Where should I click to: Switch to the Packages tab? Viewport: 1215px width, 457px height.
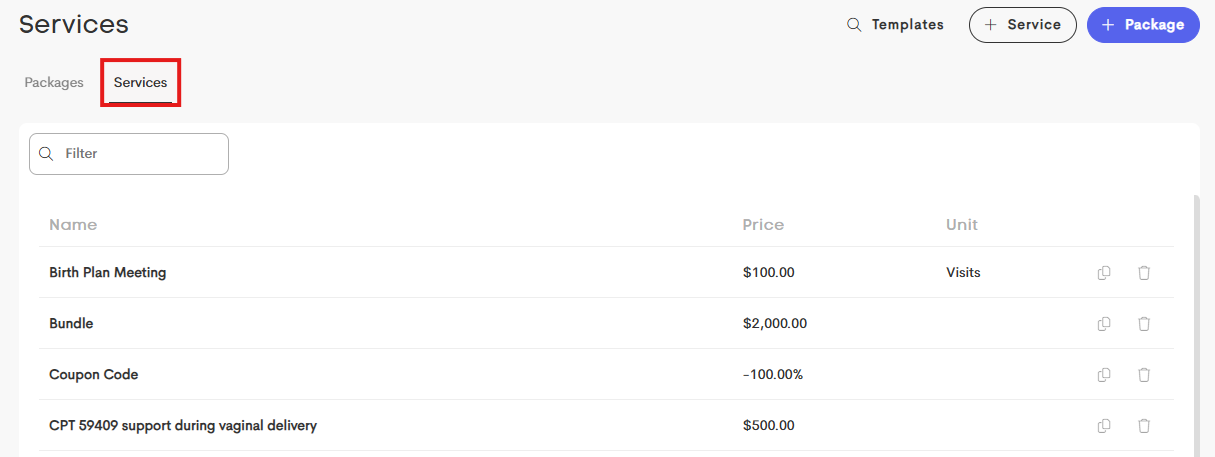(x=54, y=83)
